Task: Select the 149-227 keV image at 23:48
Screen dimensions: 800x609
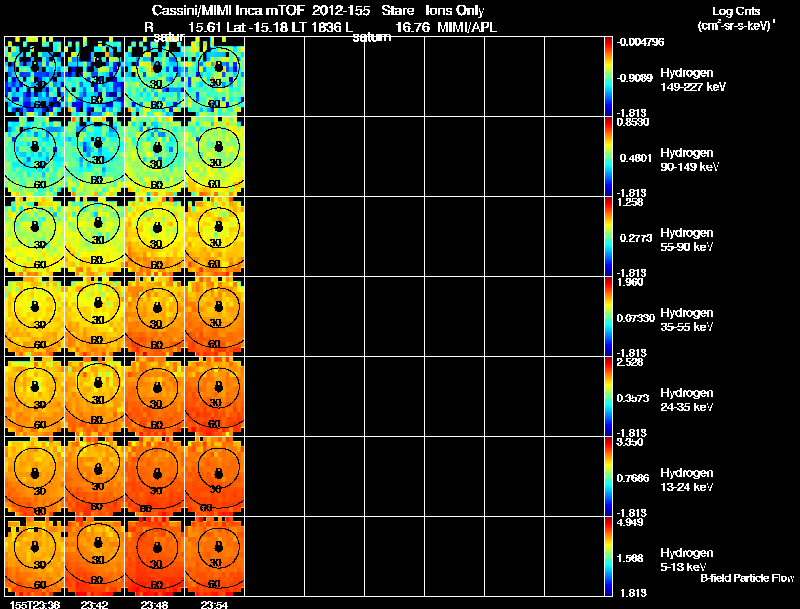Action: [x=155, y=76]
